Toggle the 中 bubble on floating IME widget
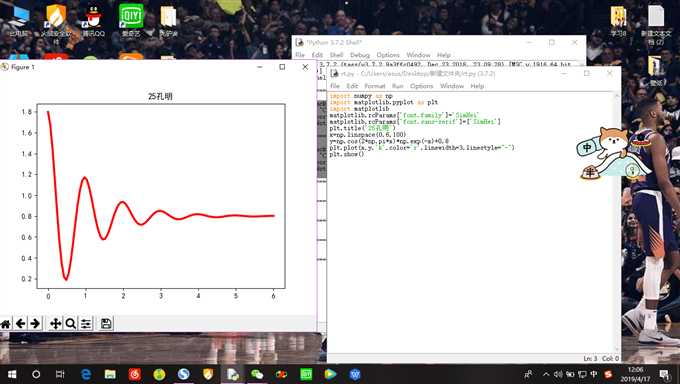 (x=587, y=148)
